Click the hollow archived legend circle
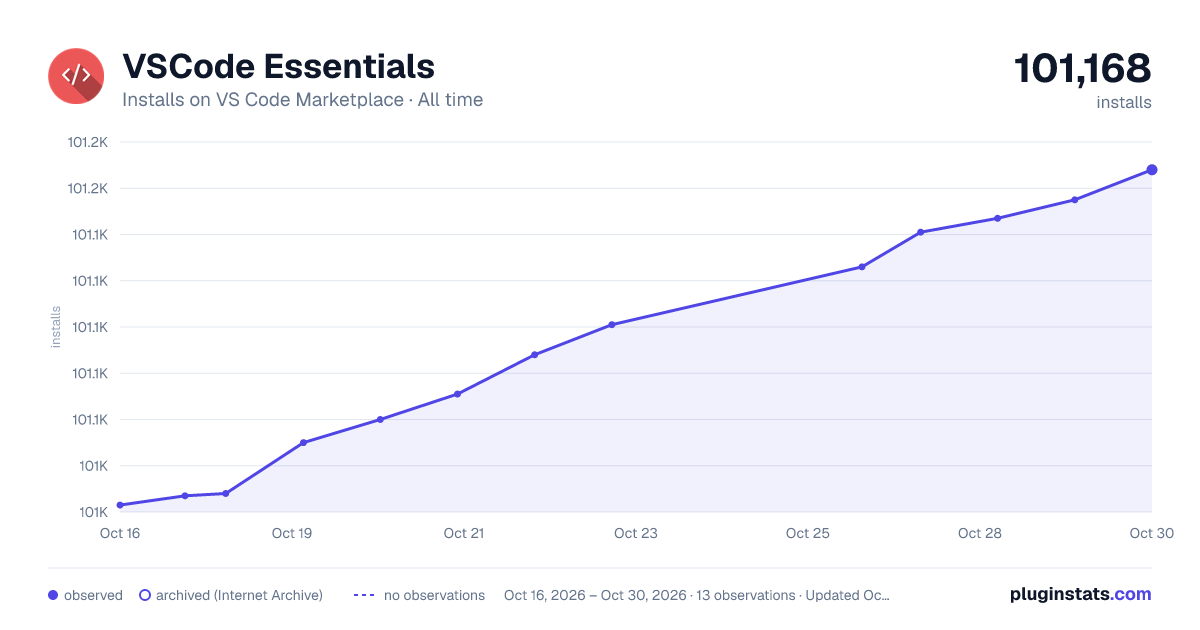1200x630 pixels. pos(145,595)
